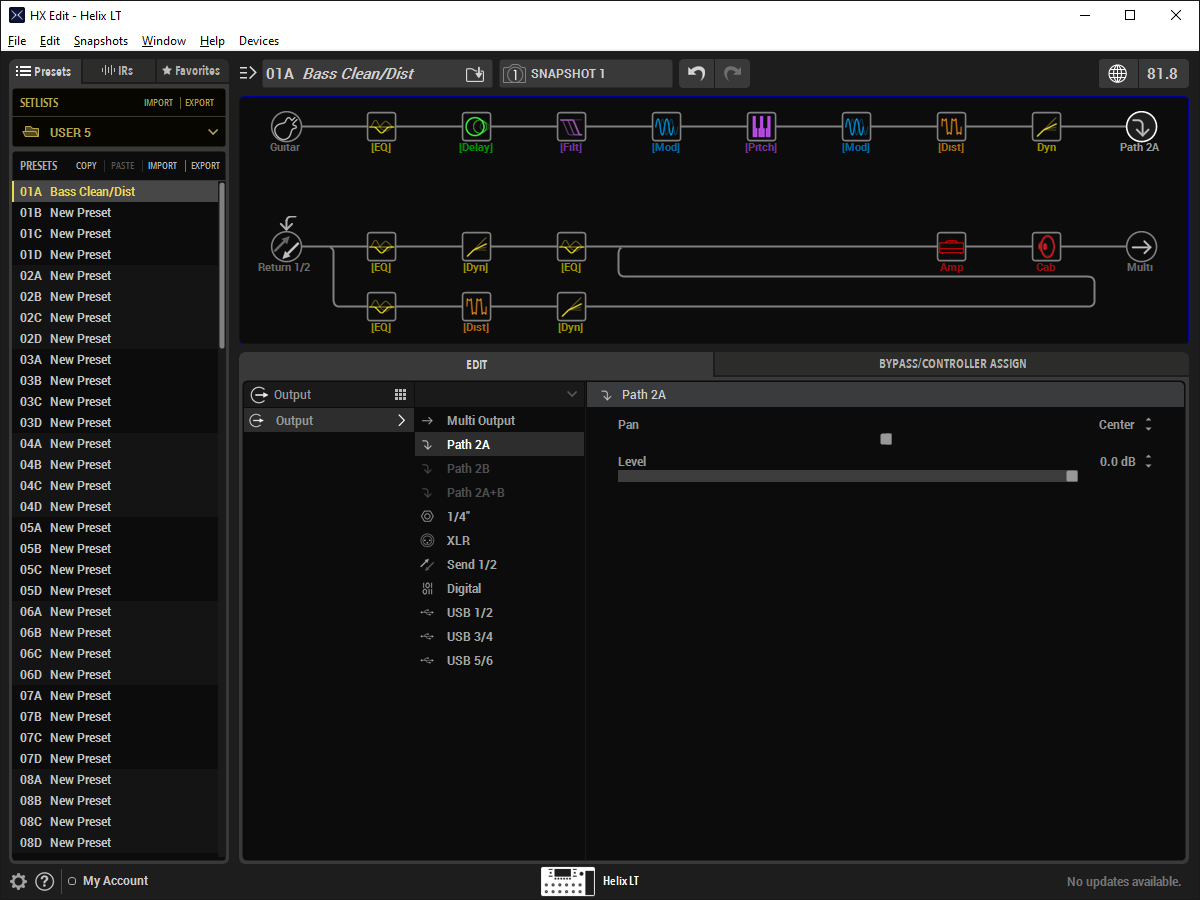Click Presets COPY button

pos(87,166)
